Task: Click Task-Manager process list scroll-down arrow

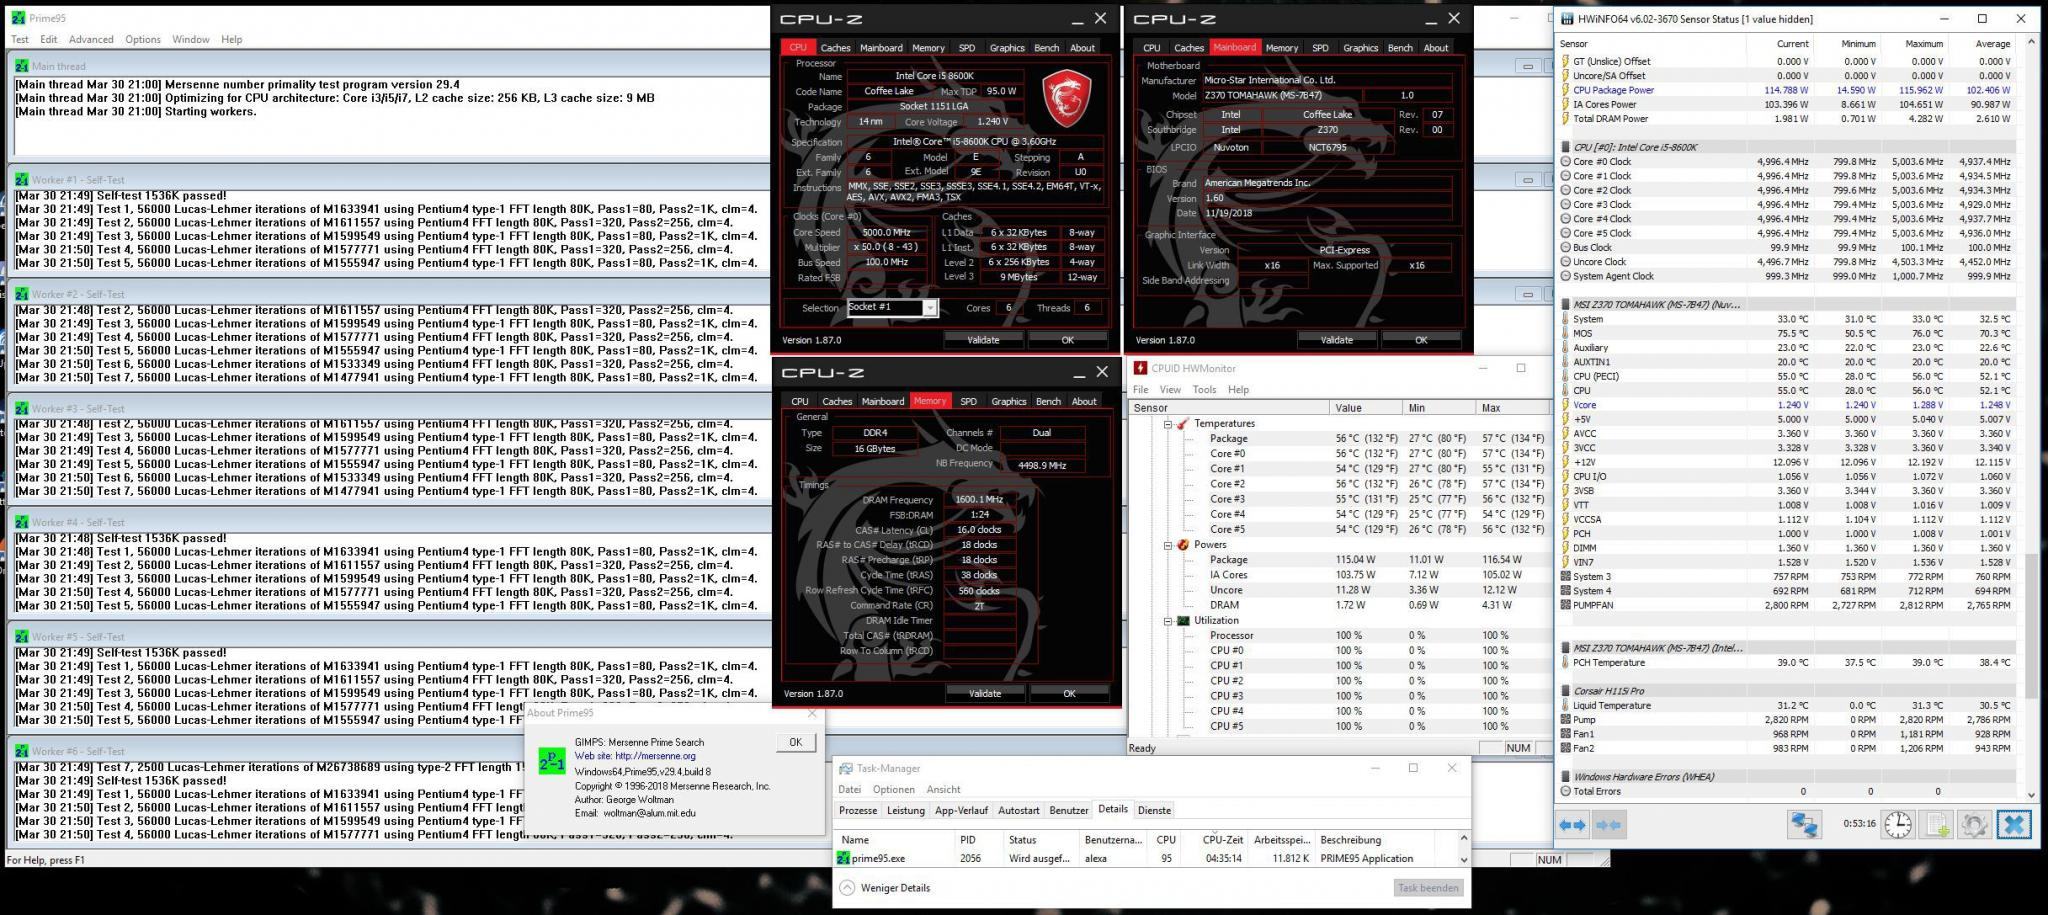Action: [1464, 859]
